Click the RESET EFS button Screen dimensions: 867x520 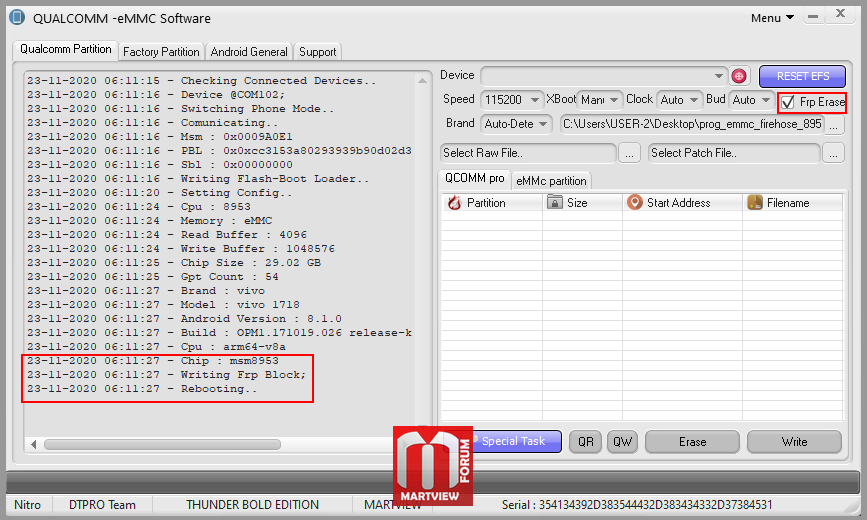coord(802,76)
